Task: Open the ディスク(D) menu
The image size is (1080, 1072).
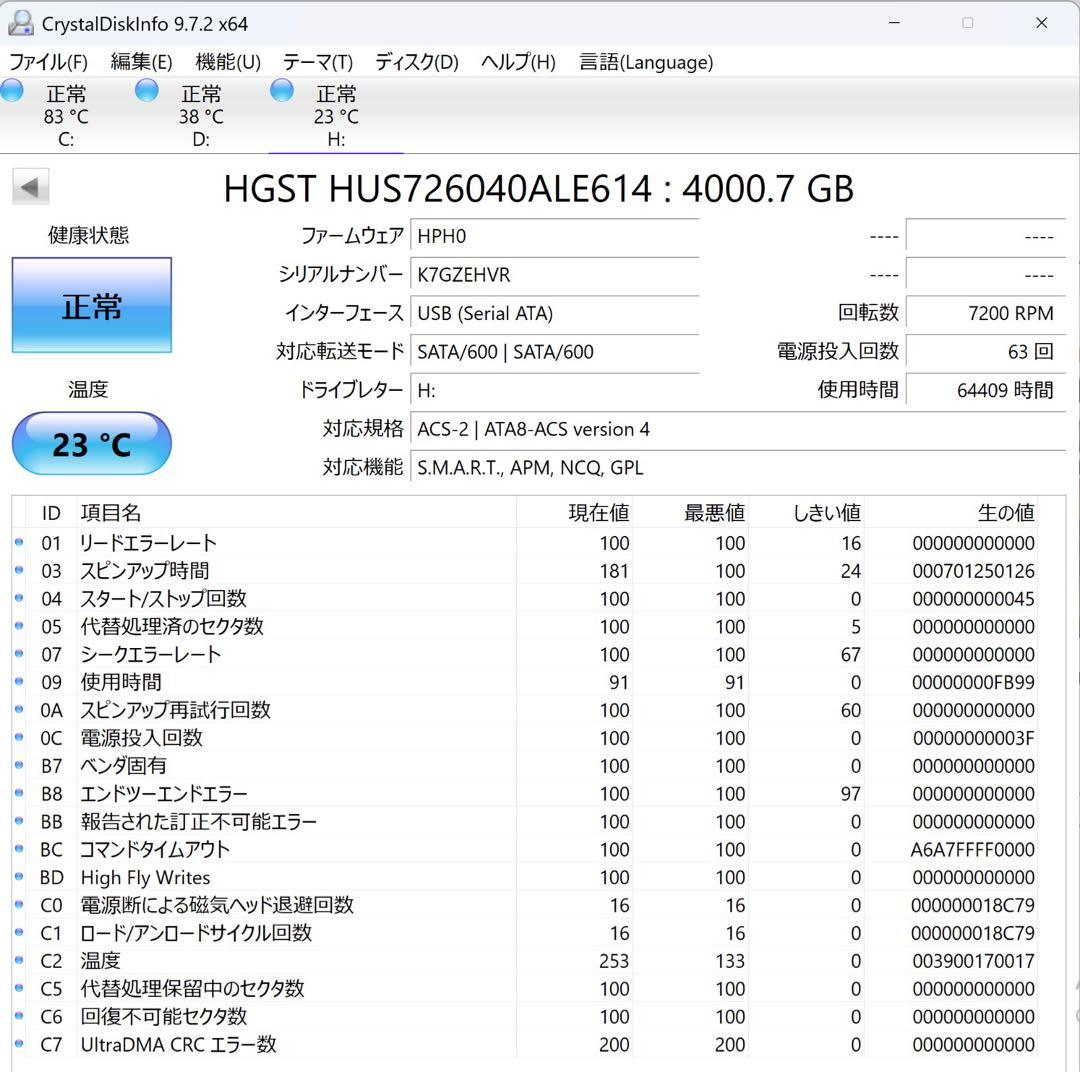Action: point(416,62)
